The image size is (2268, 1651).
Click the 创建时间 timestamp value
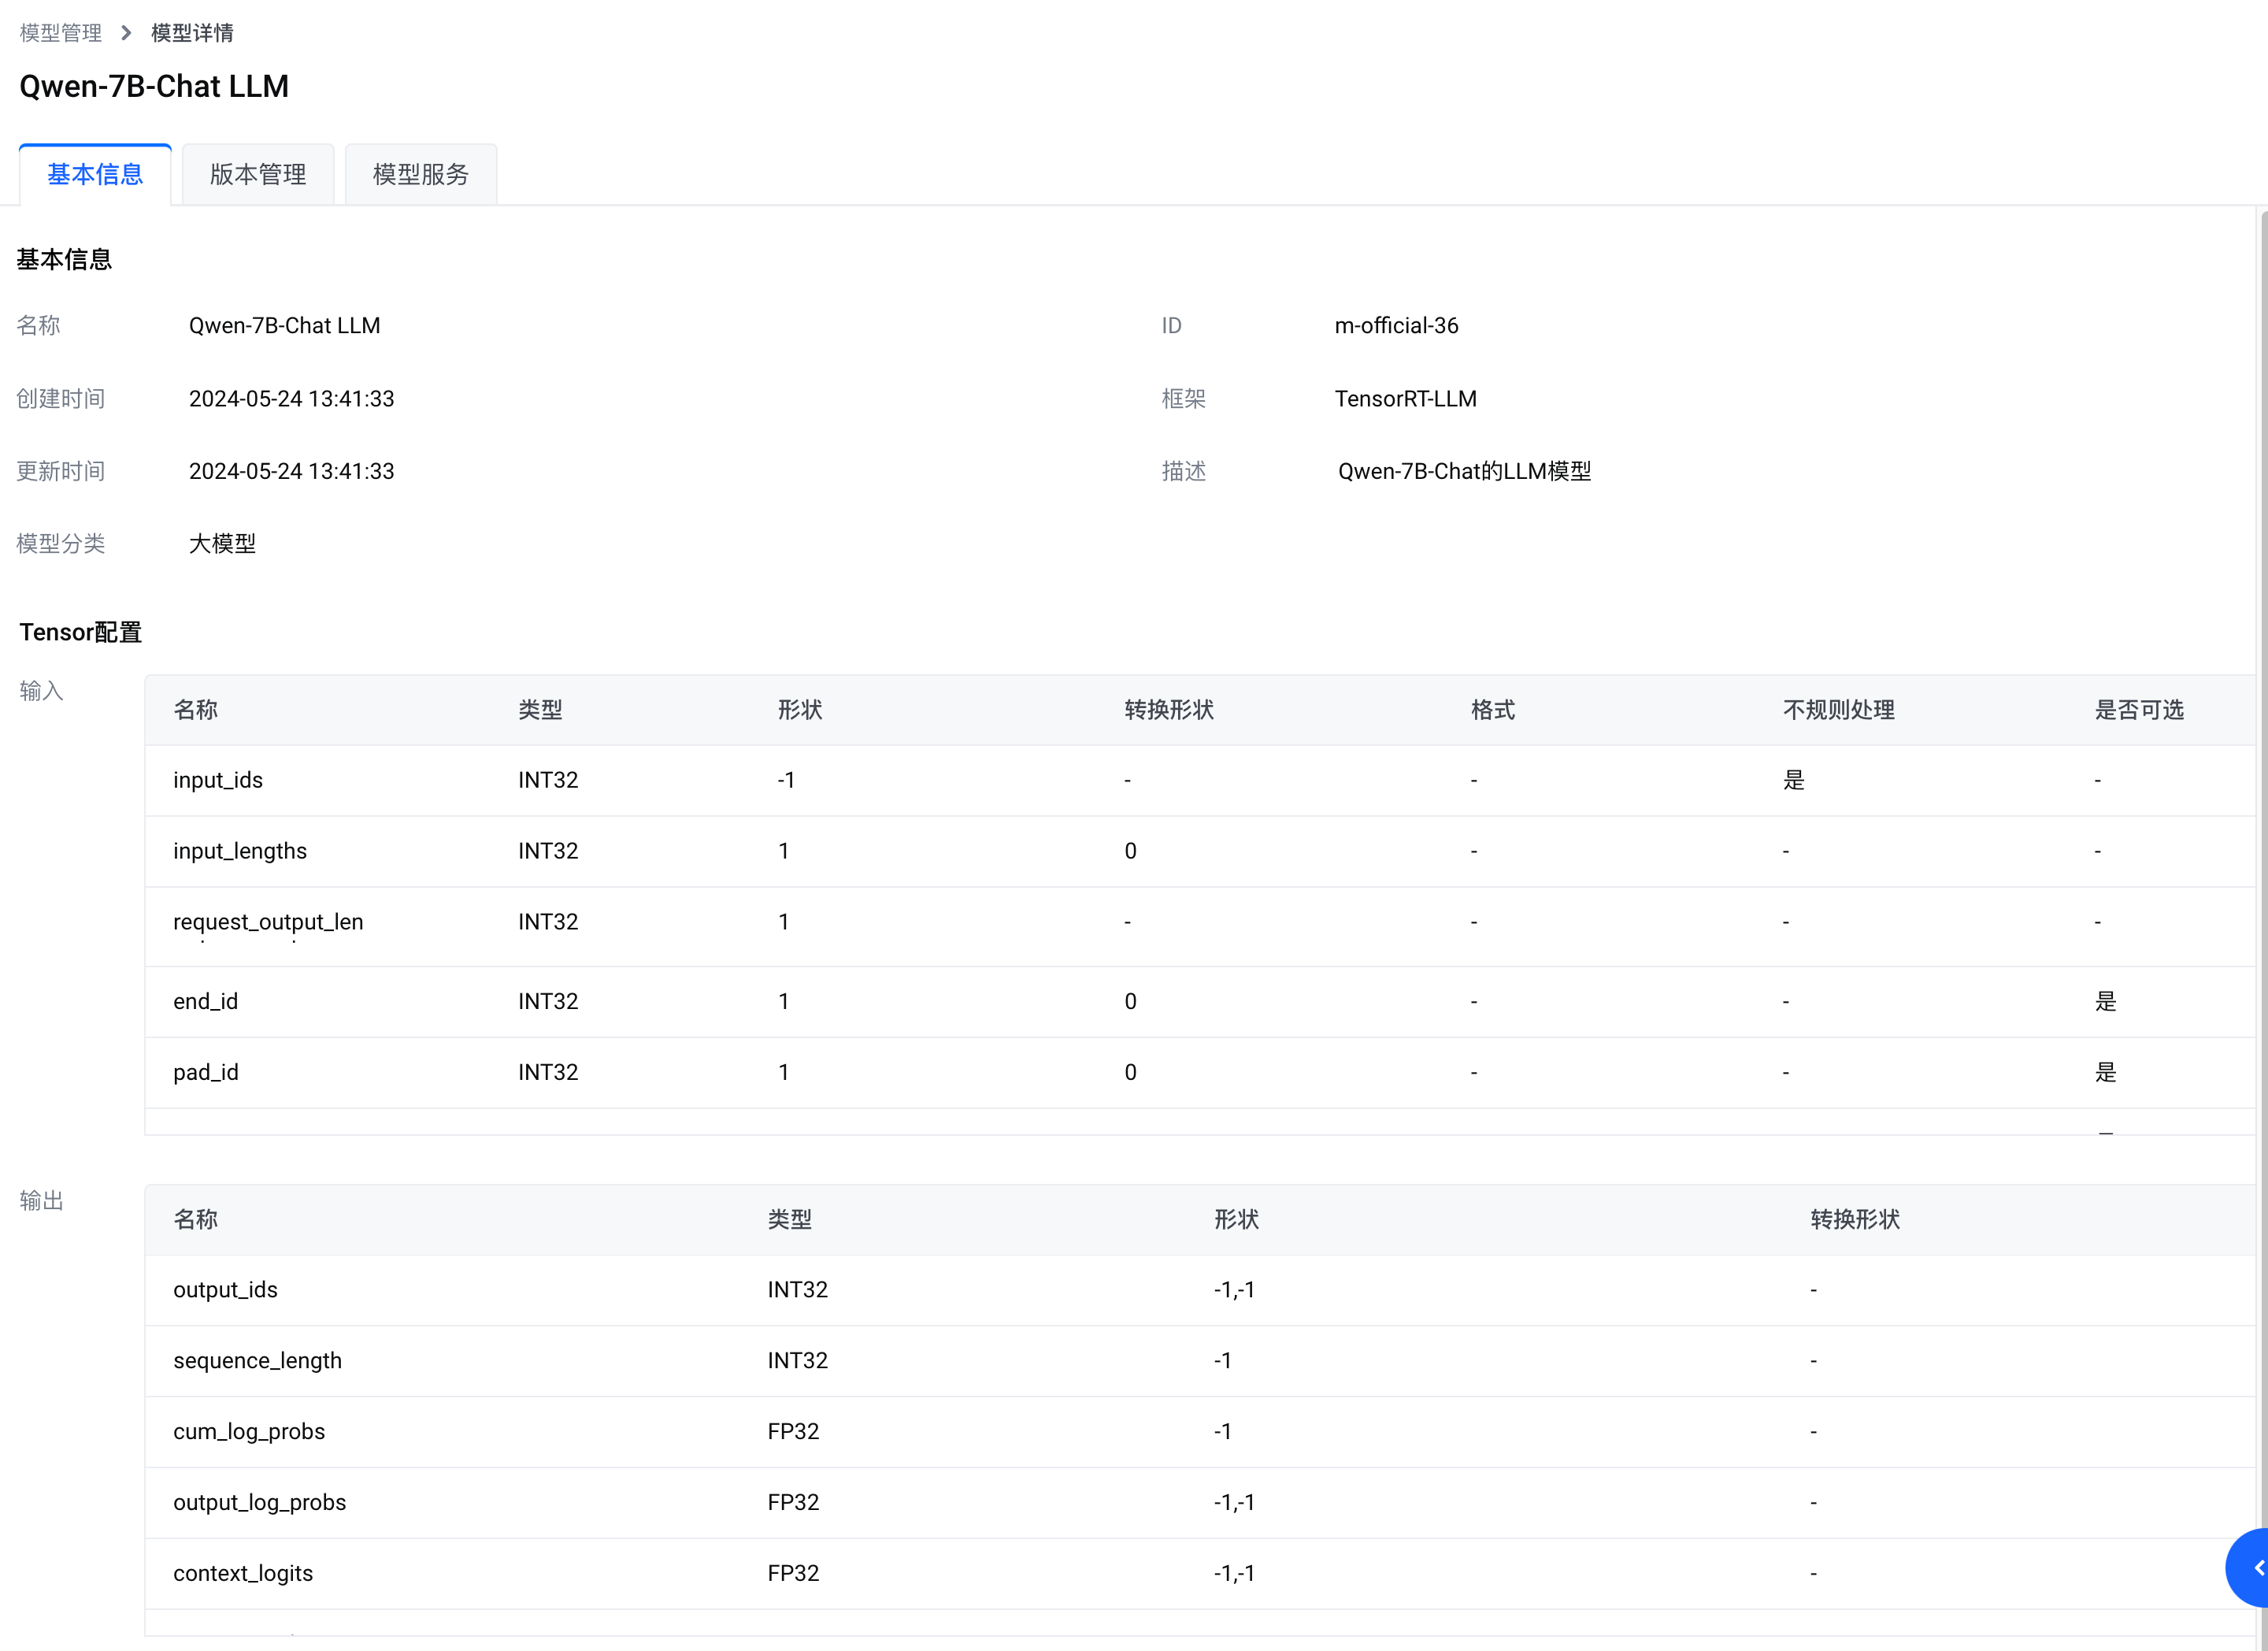coord(291,399)
